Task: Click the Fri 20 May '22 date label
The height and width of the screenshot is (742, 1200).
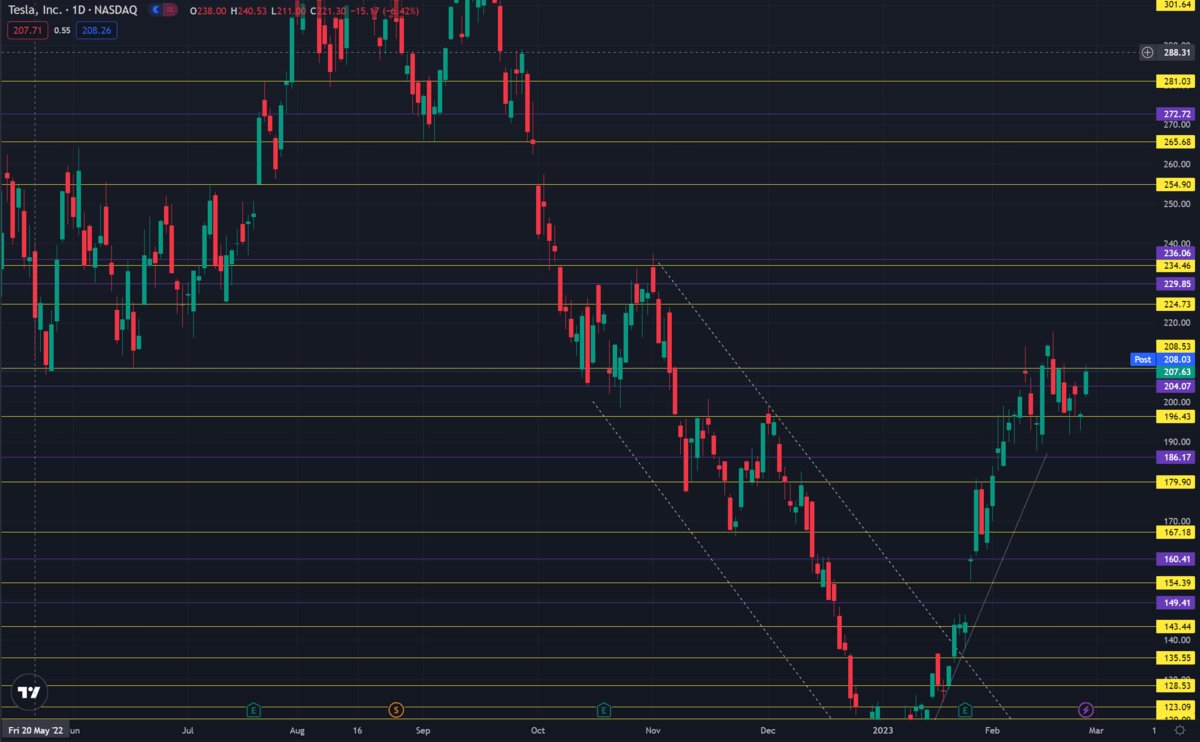Action: (x=34, y=731)
